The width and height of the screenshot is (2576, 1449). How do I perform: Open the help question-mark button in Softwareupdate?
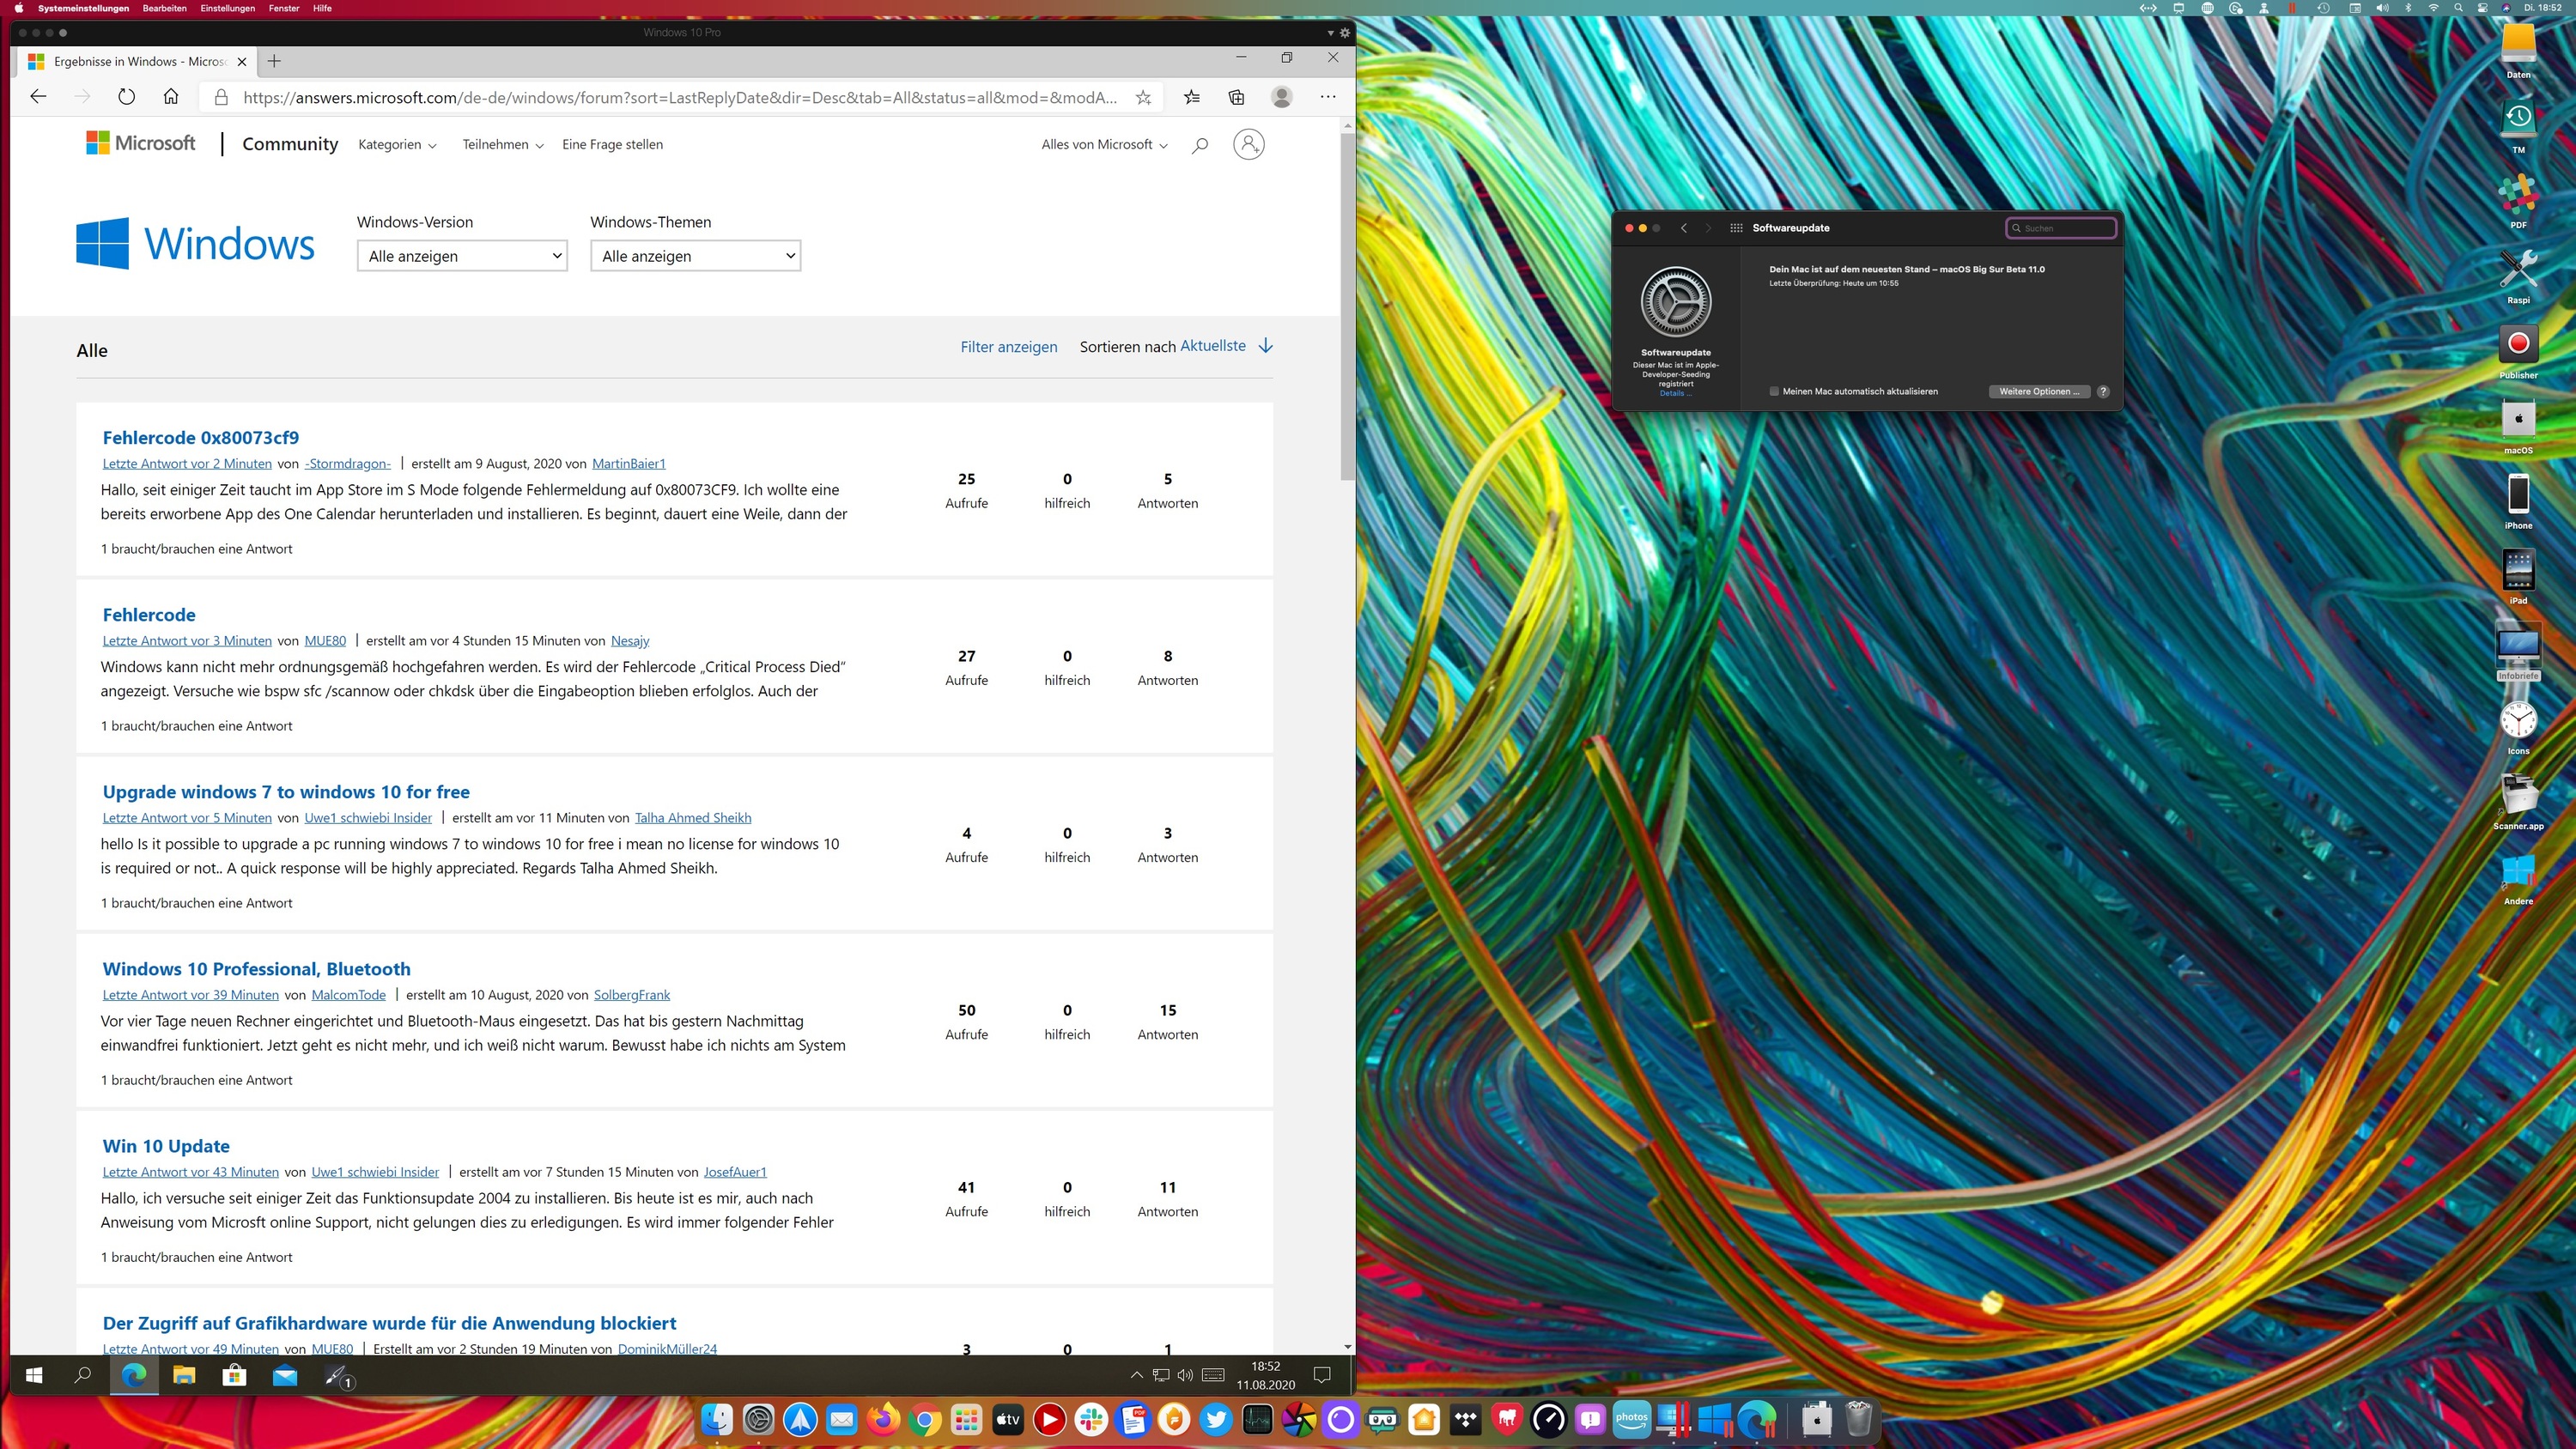coord(2103,392)
